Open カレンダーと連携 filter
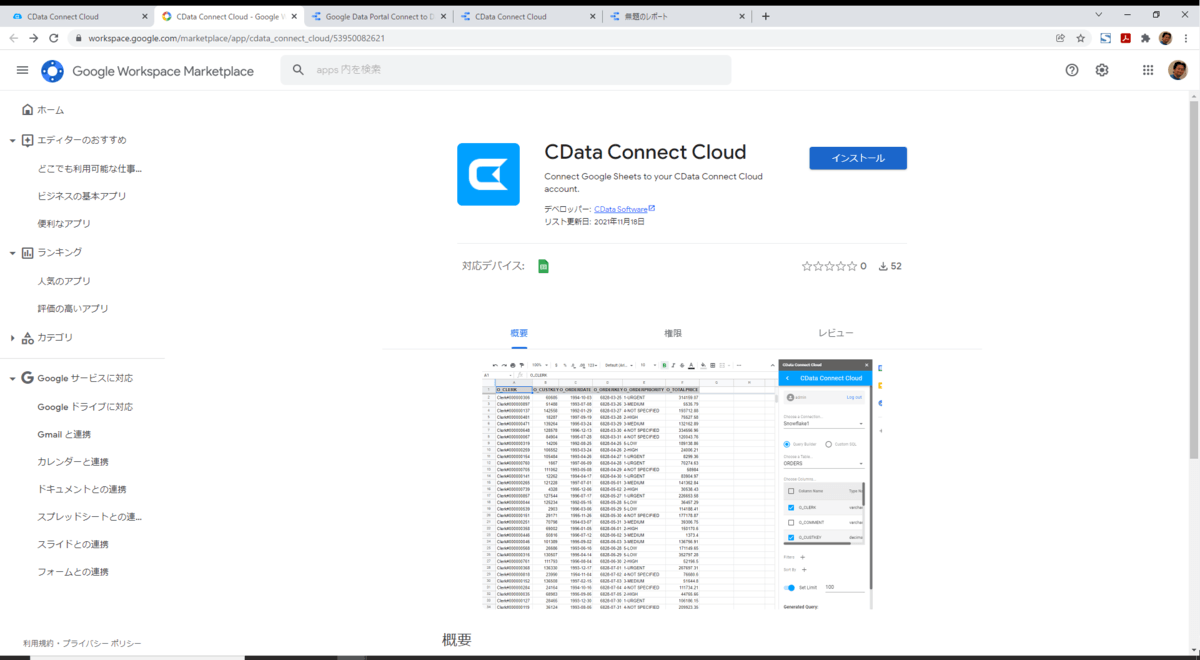The width and height of the screenshot is (1200, 660). (x=73, y=462)
